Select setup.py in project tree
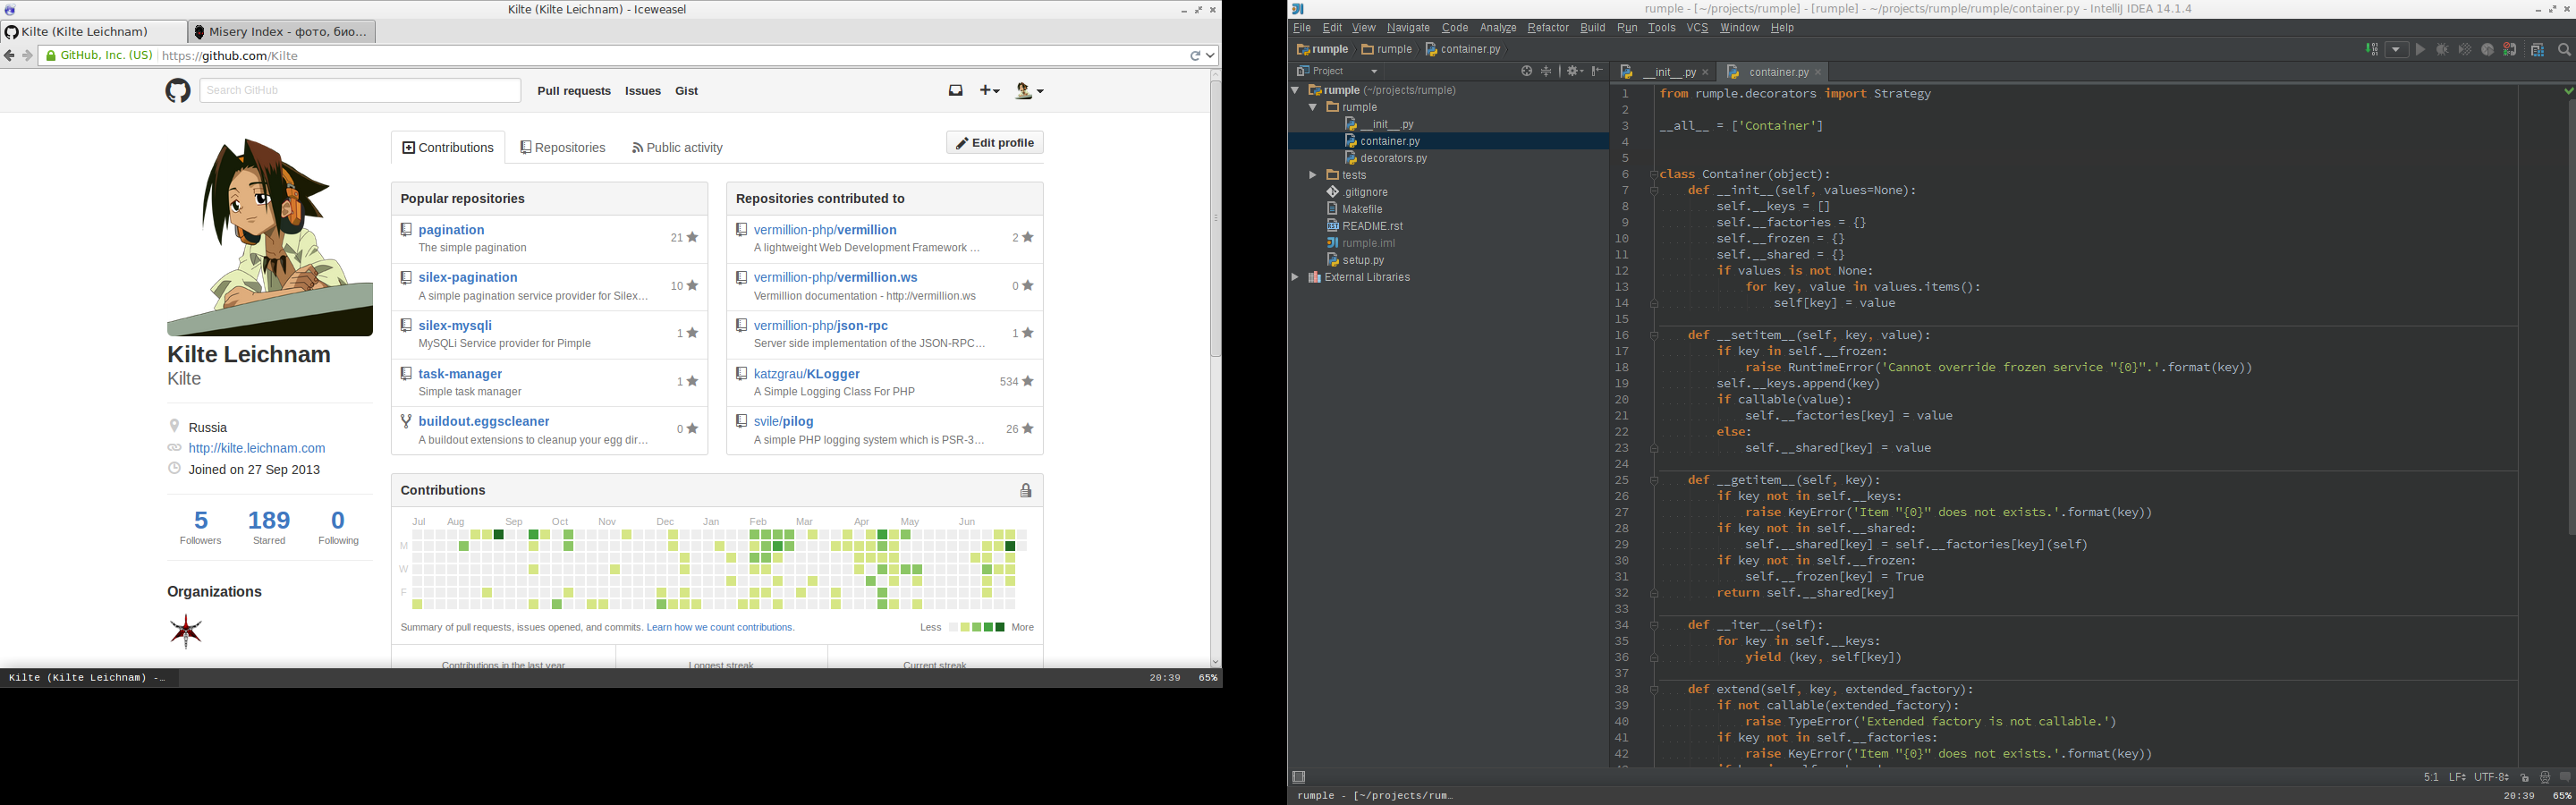Viewport: 2576px width, 805px height. point(1362,260)
